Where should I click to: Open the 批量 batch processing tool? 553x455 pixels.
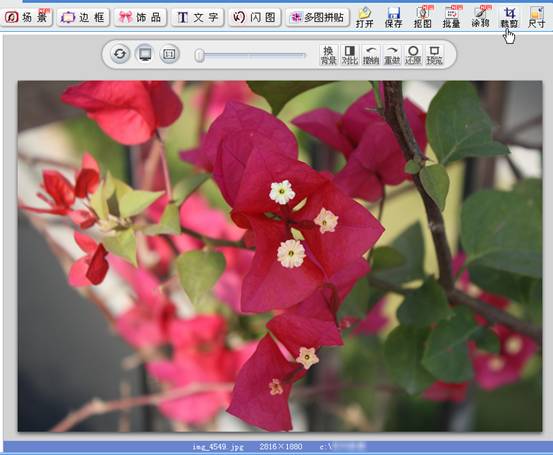point(451,18)
